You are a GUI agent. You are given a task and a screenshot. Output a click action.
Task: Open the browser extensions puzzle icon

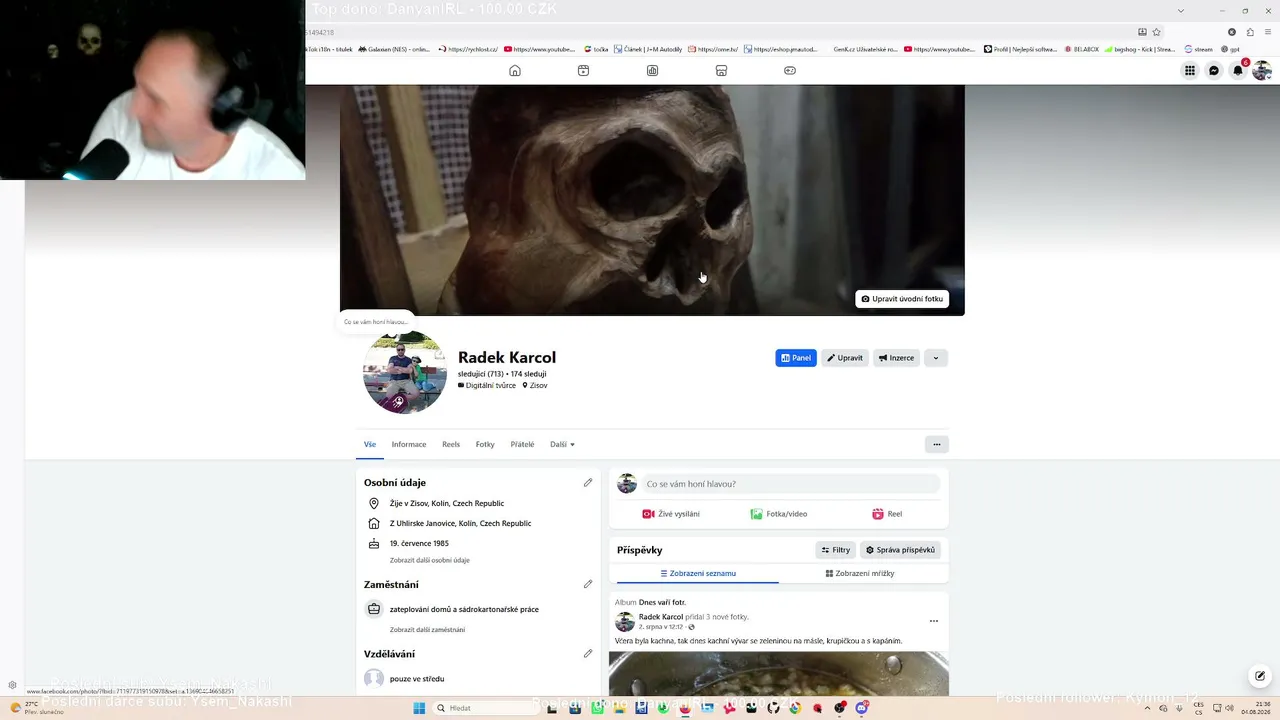point(1250,32)
